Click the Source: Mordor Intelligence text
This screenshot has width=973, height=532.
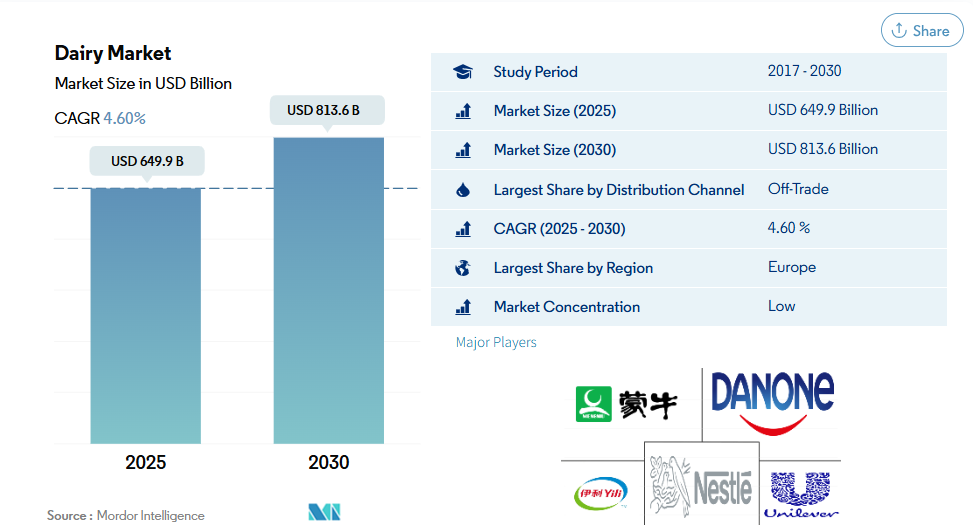[x=125, y=515]
